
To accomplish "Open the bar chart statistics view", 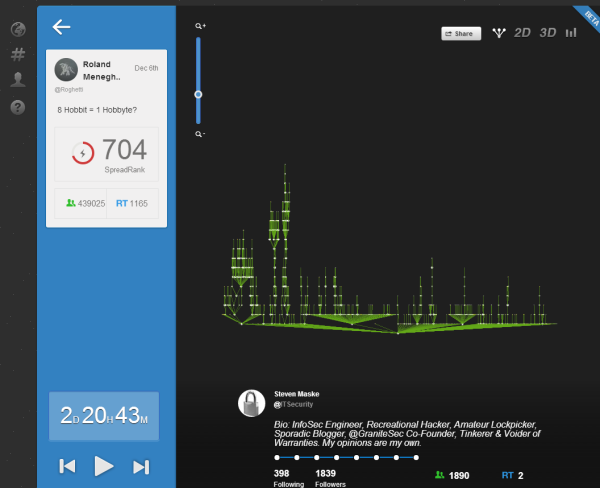I will pos(571,33).
